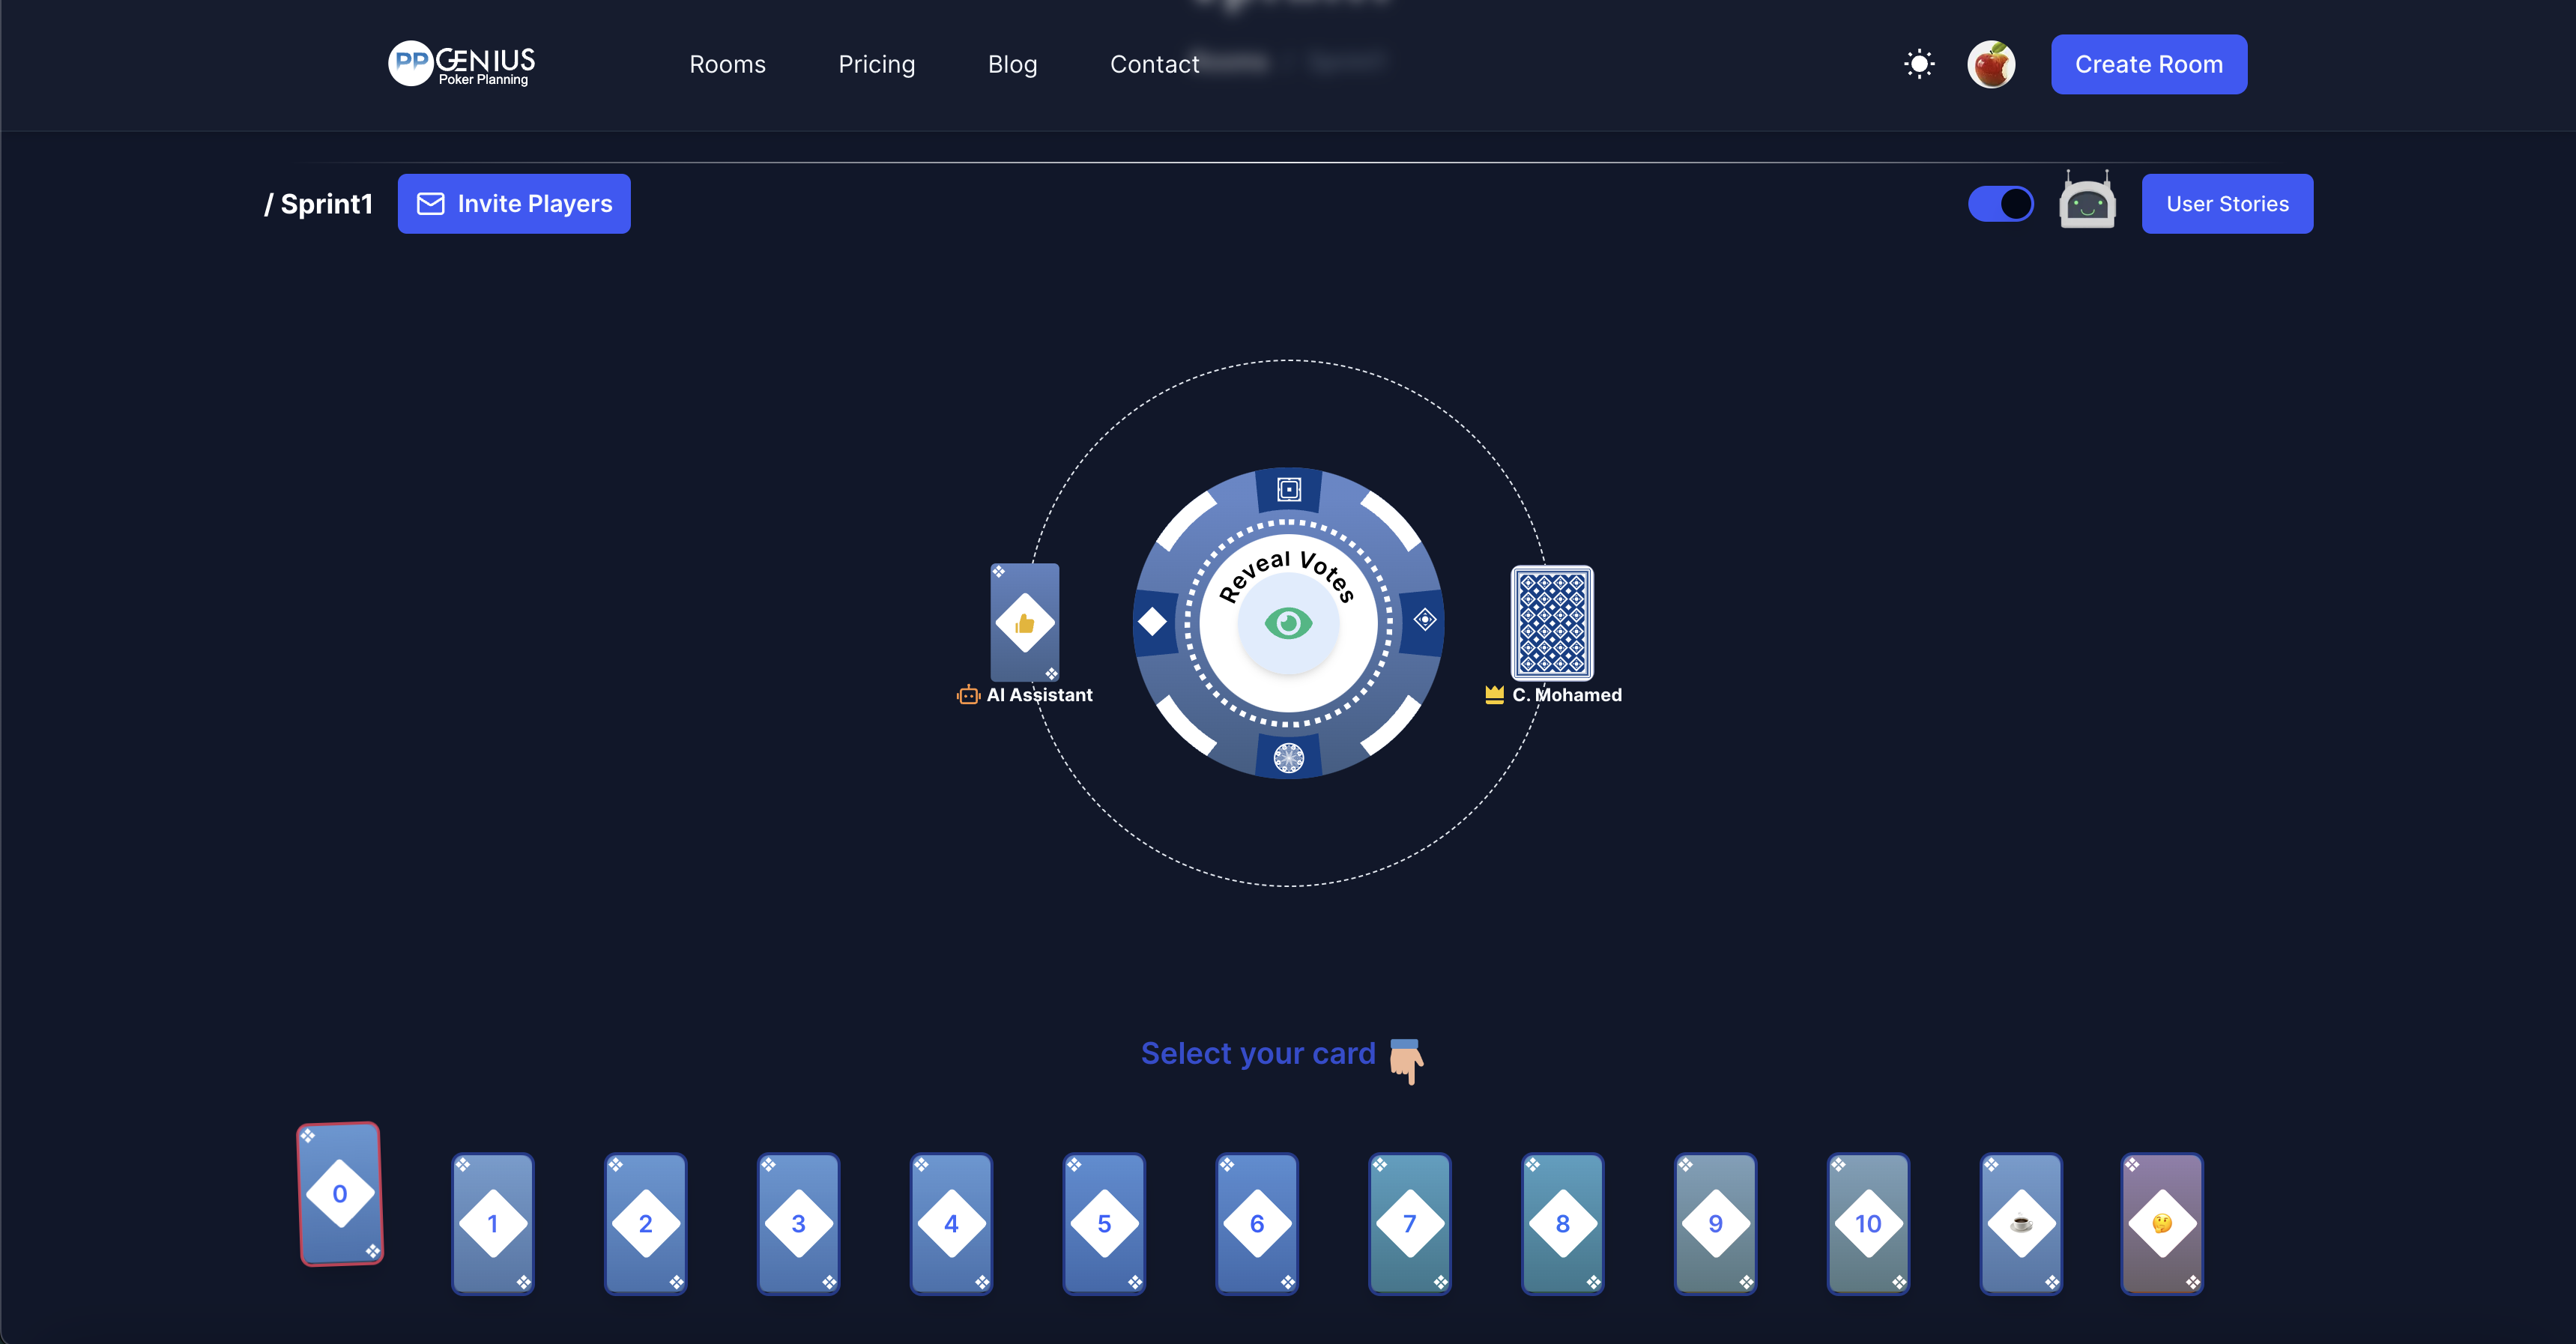Deselect the highlighted 0 card
Viewport: 2576px width, 1344px height.
pos(340,1193)
